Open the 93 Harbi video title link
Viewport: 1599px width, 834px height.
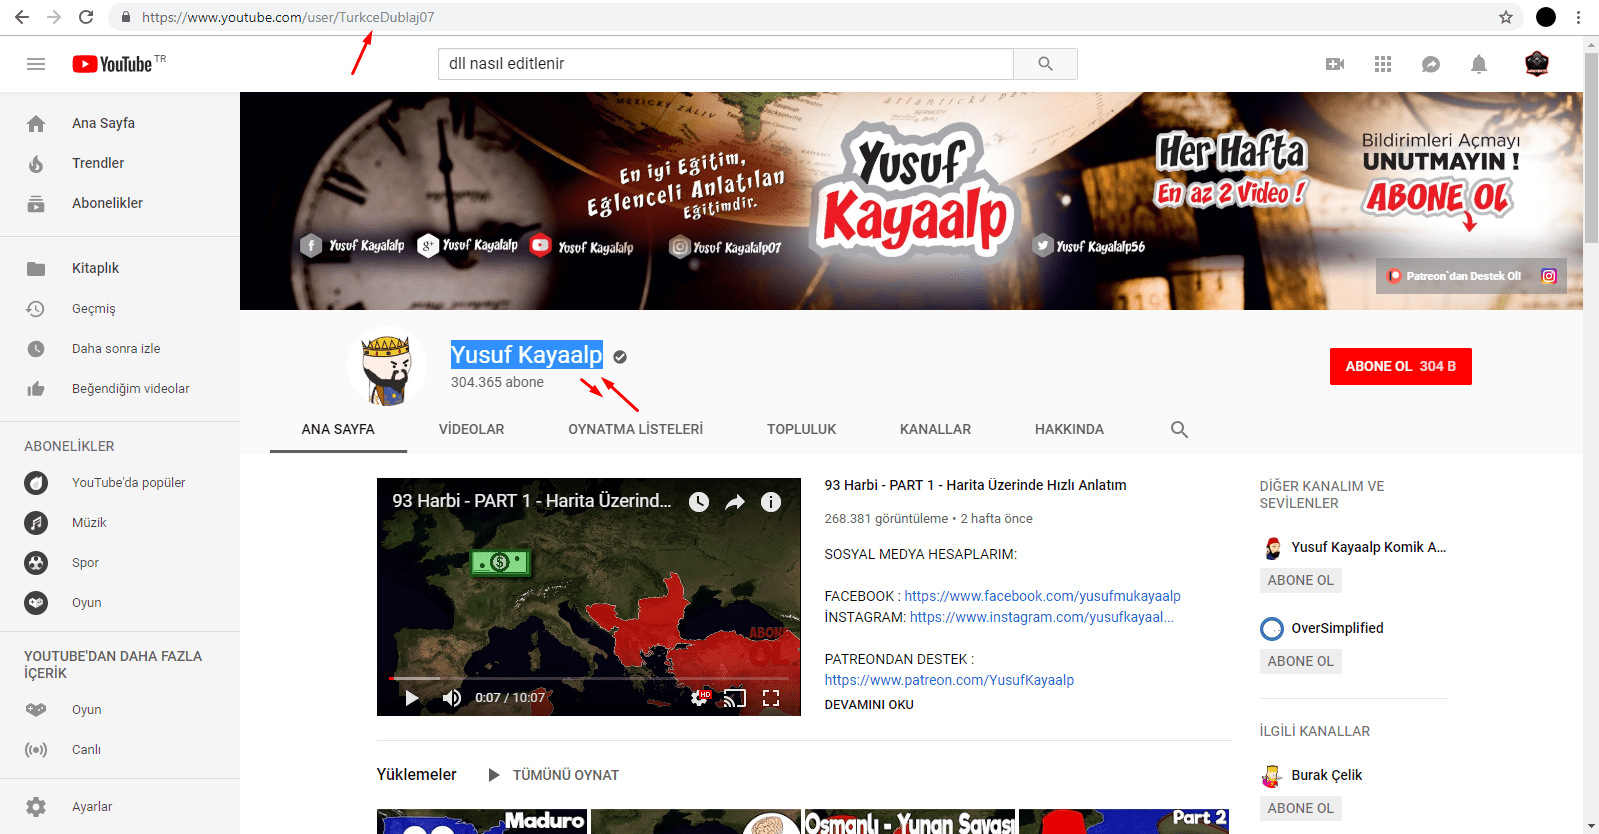(975, 485)
